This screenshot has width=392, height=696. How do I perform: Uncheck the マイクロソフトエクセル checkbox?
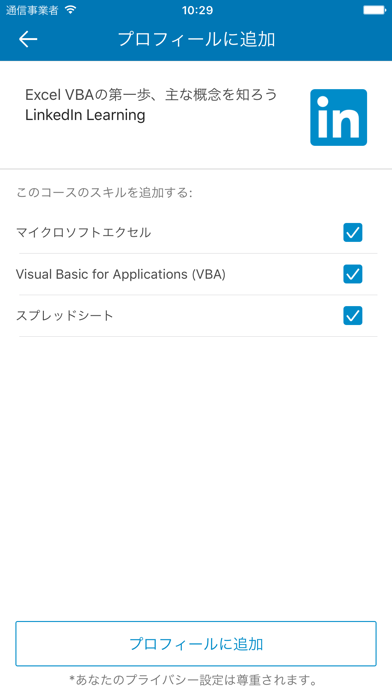(352, 233)
